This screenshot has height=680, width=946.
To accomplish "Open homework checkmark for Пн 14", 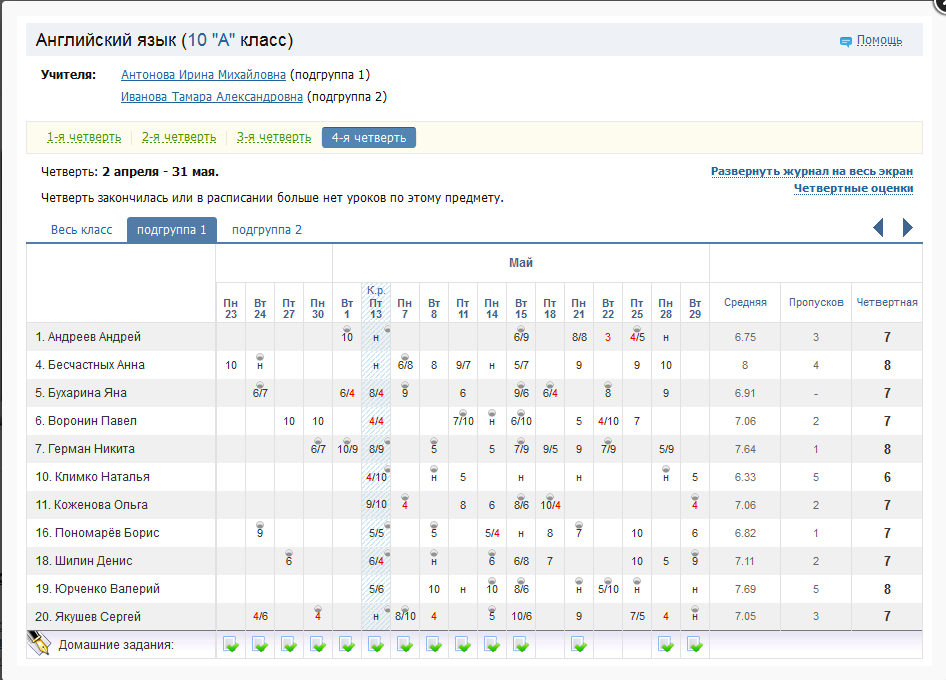I will point(492,645).
